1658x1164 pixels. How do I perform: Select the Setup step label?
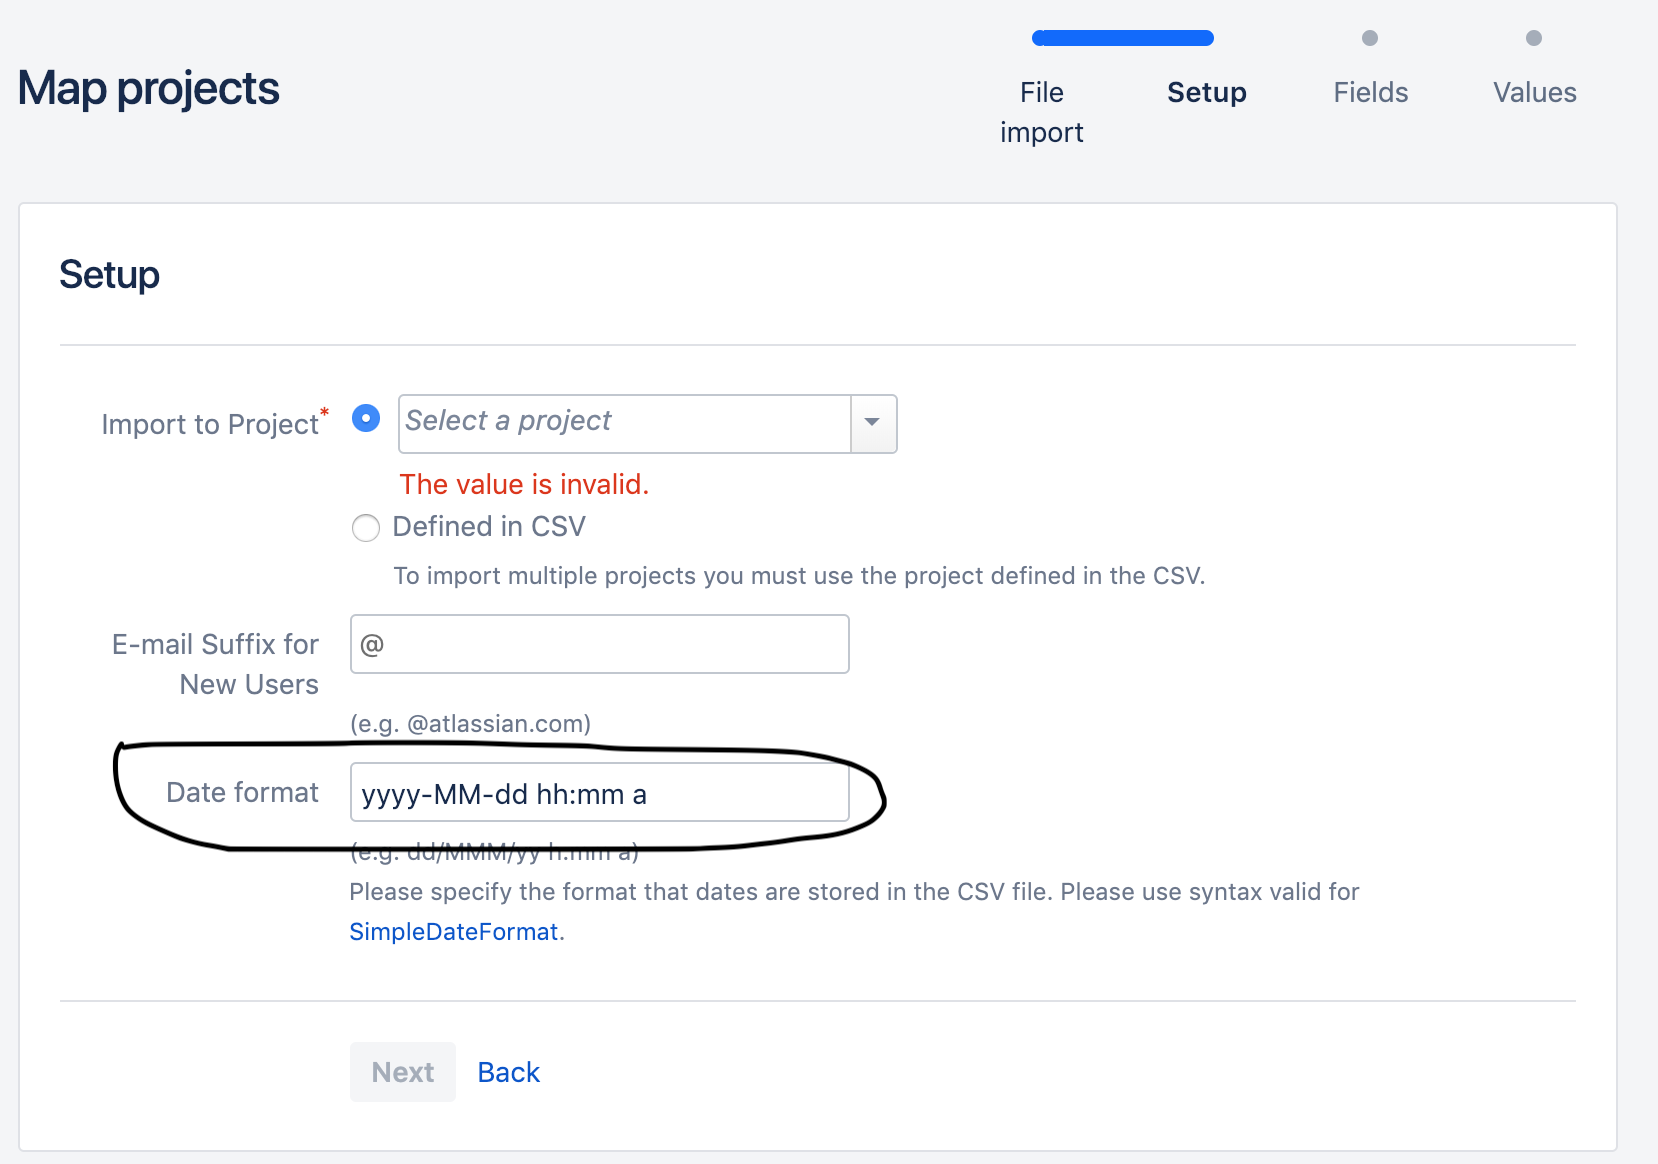[1206, 93]
